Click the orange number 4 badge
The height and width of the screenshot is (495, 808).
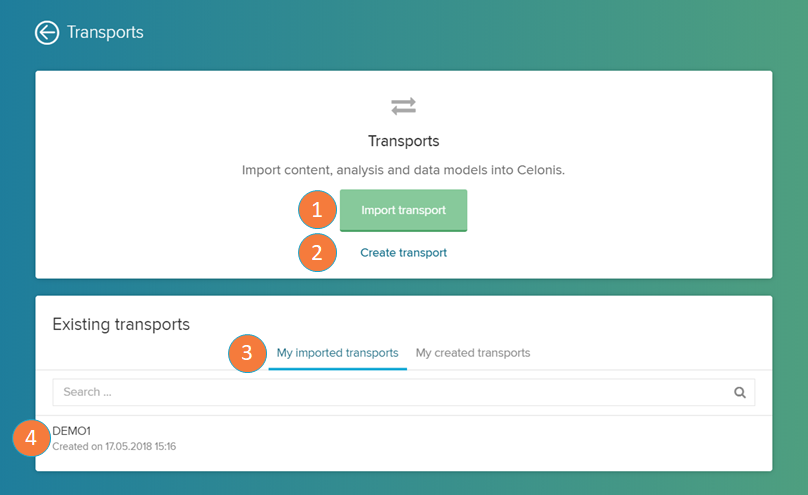31,438
